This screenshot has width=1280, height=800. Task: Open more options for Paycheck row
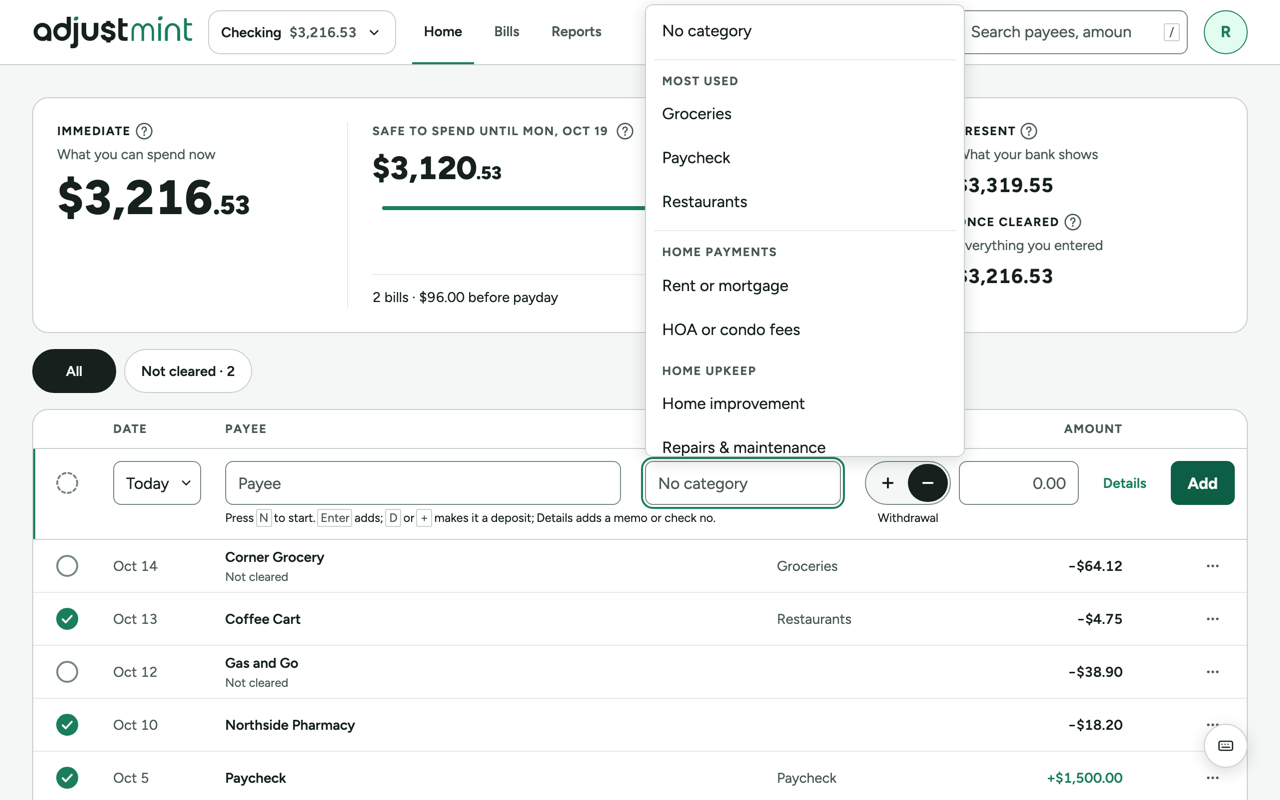[1212, 778]
